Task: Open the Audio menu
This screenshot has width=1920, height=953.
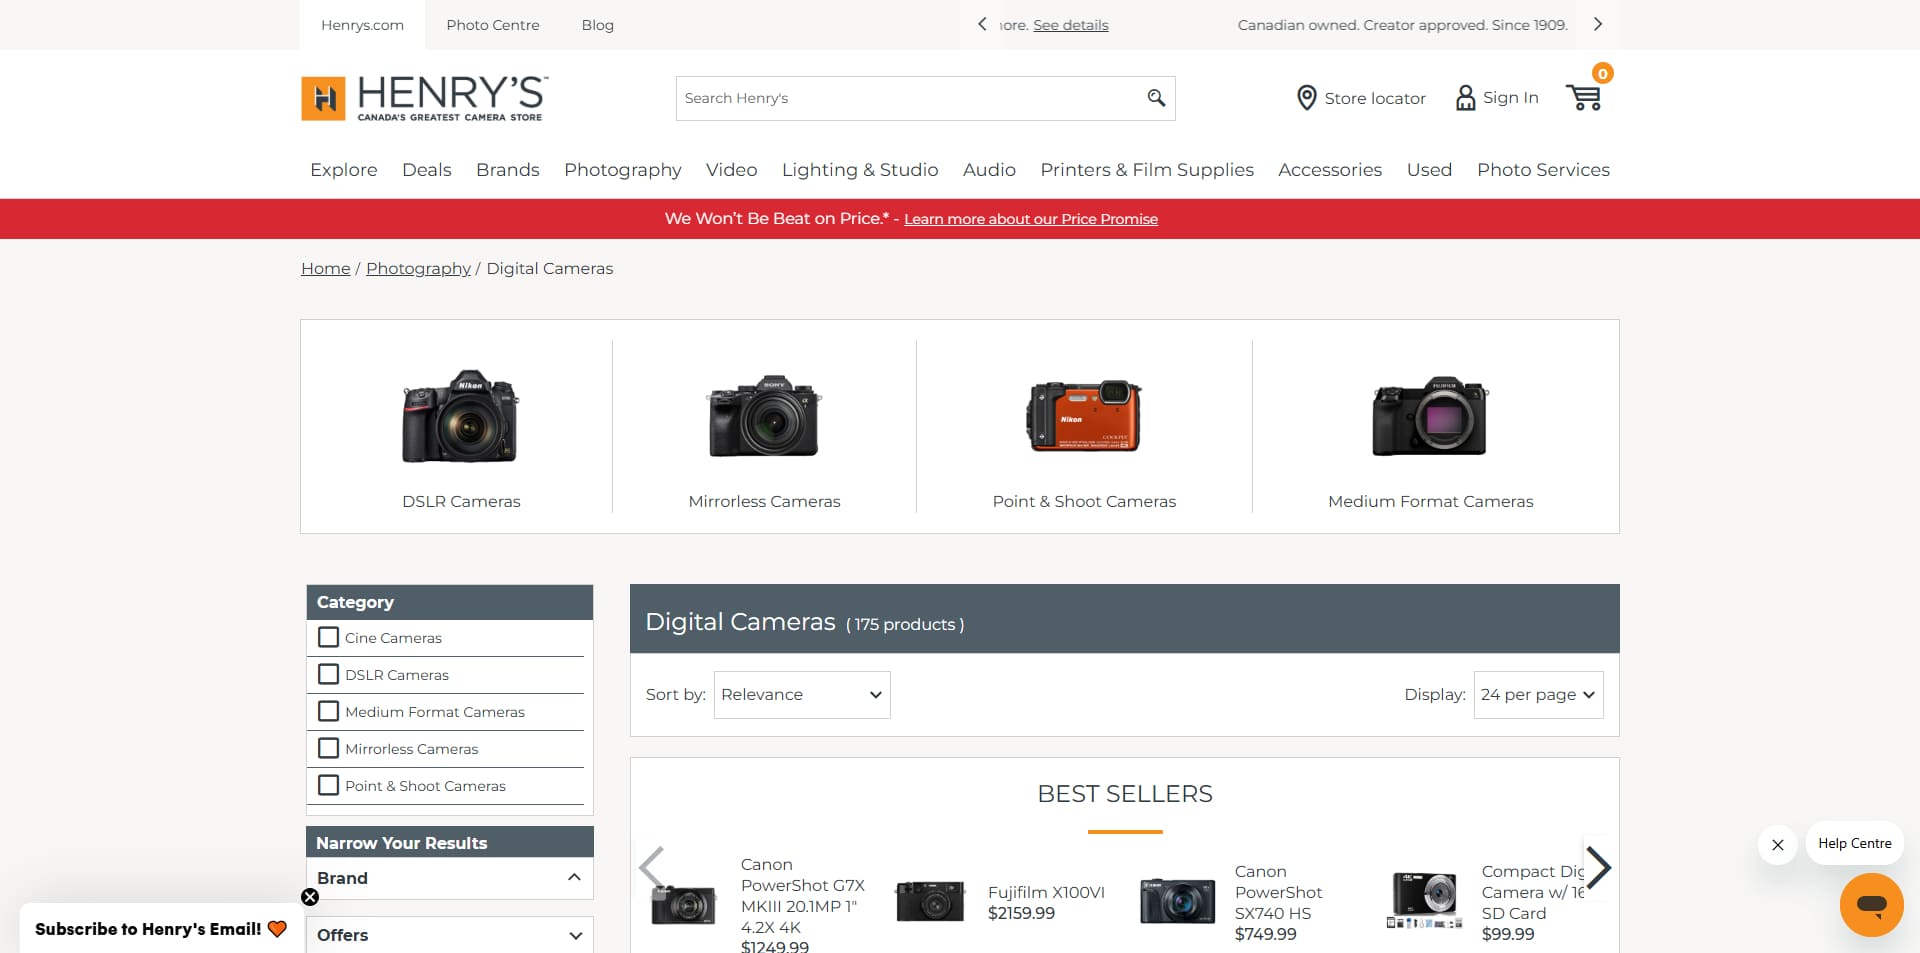Action: pyautogui.click(x=989, y=170)
